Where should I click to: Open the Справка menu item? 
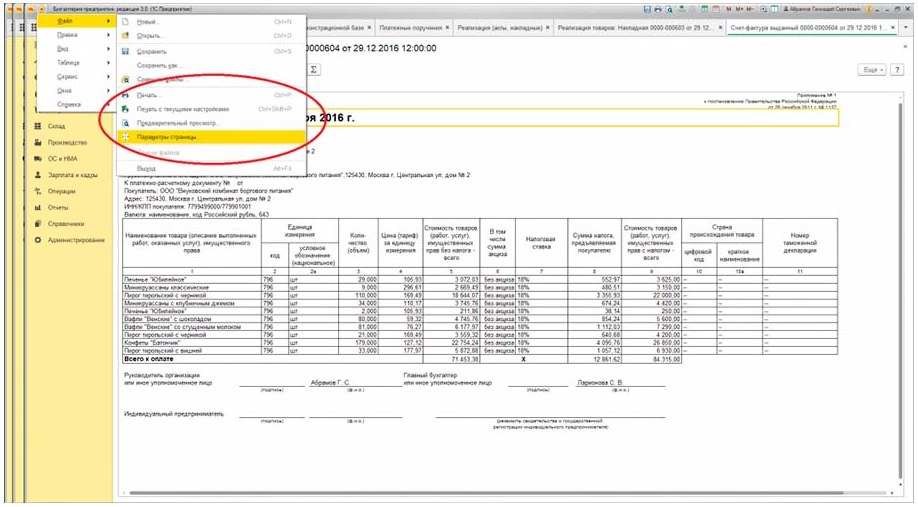pyautogui.click(x=74, y=105)
